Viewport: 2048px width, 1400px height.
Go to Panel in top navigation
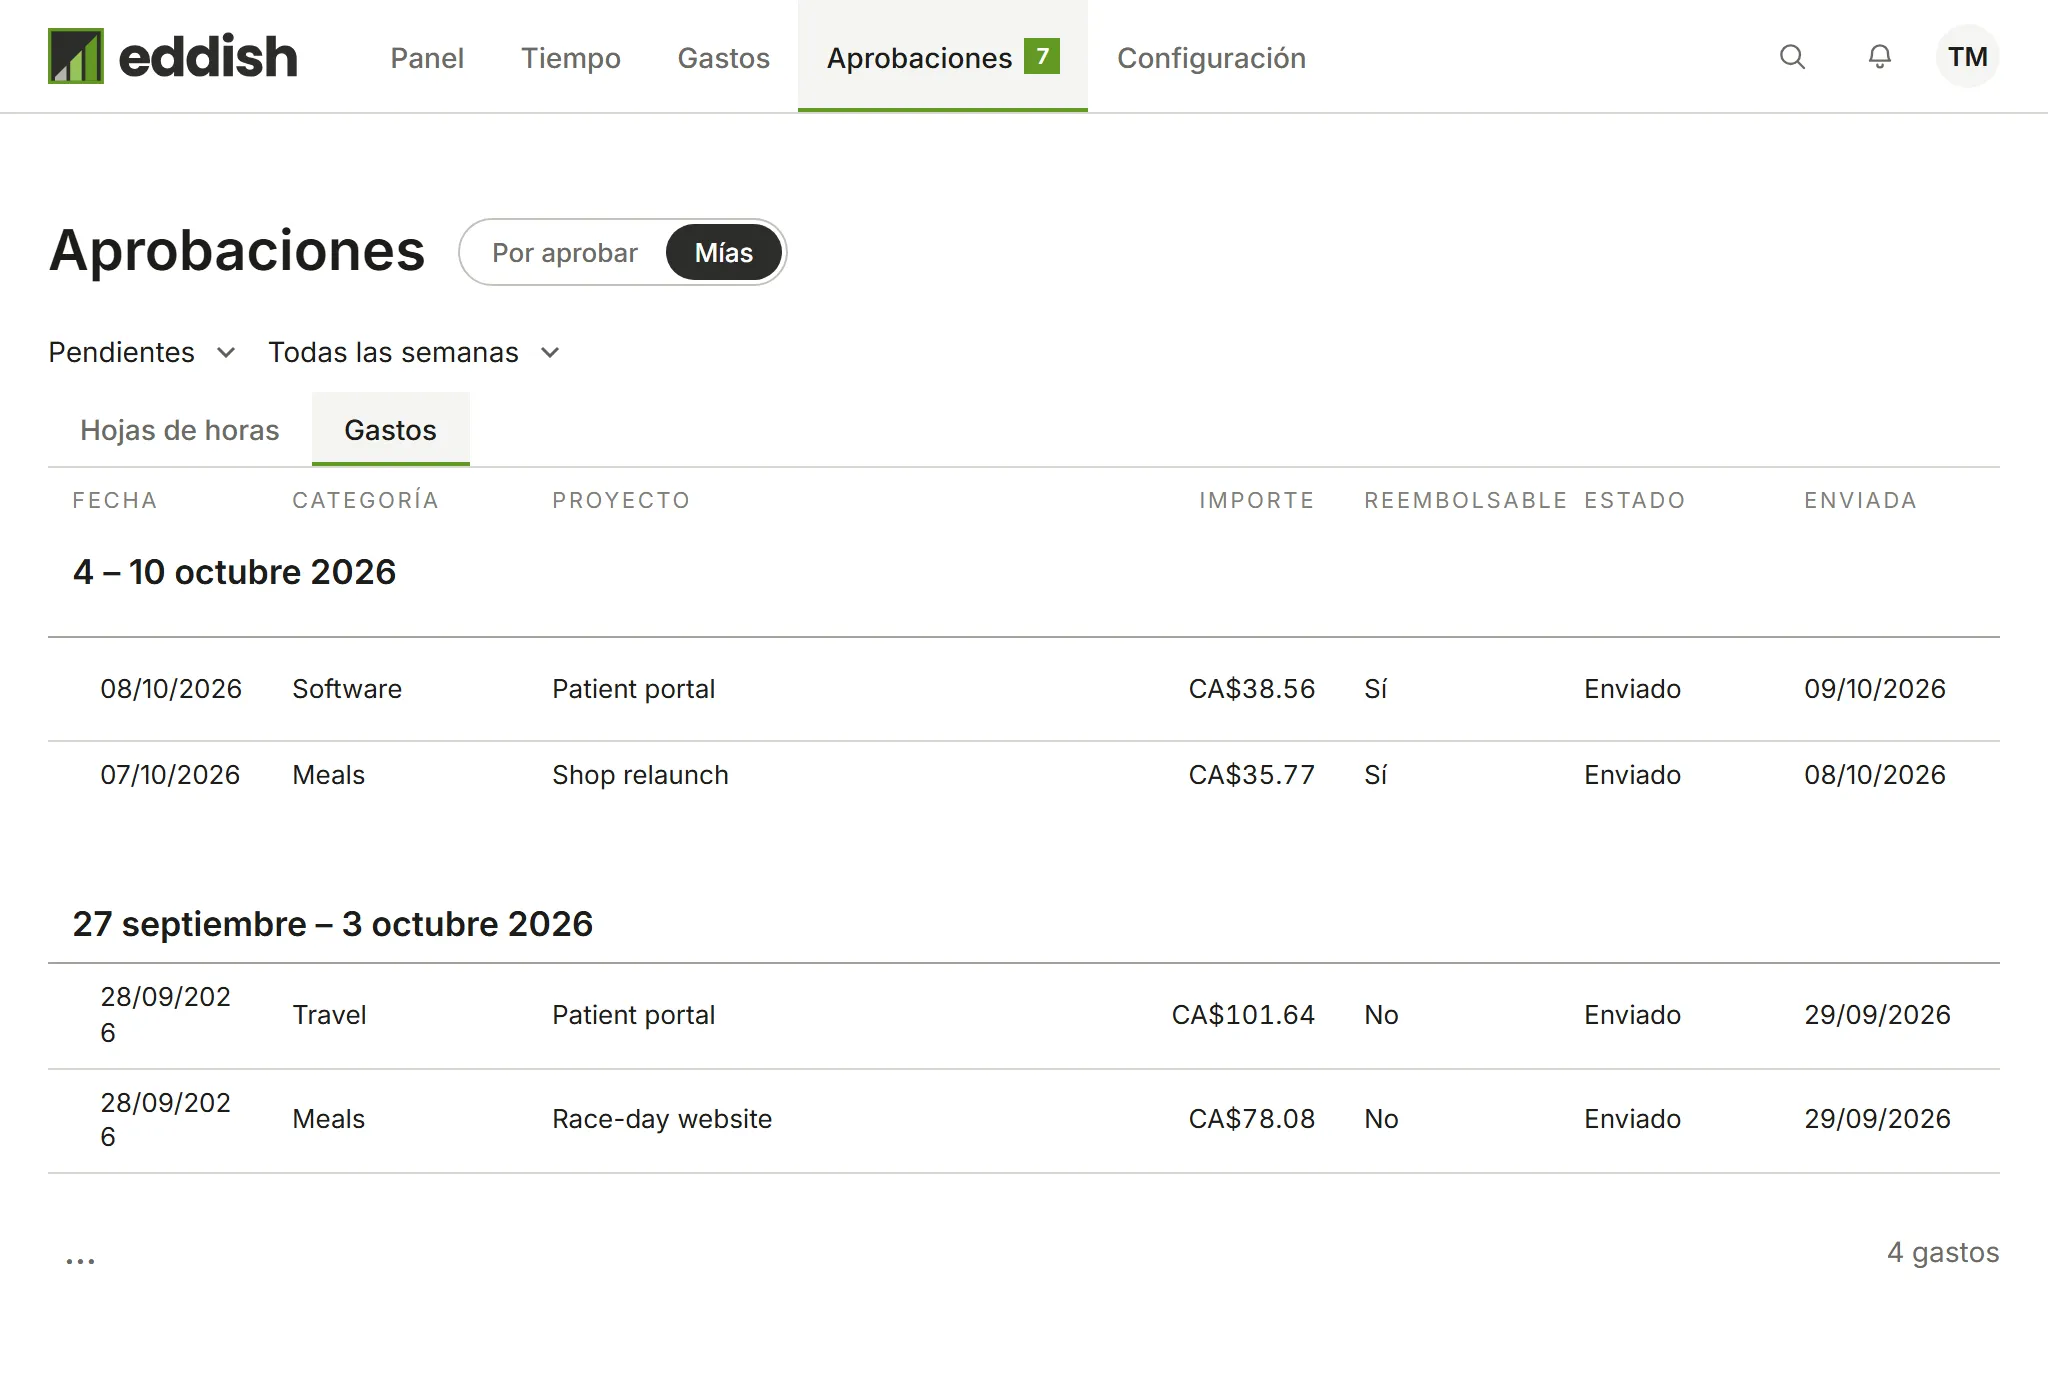click(x=427, y=58)
